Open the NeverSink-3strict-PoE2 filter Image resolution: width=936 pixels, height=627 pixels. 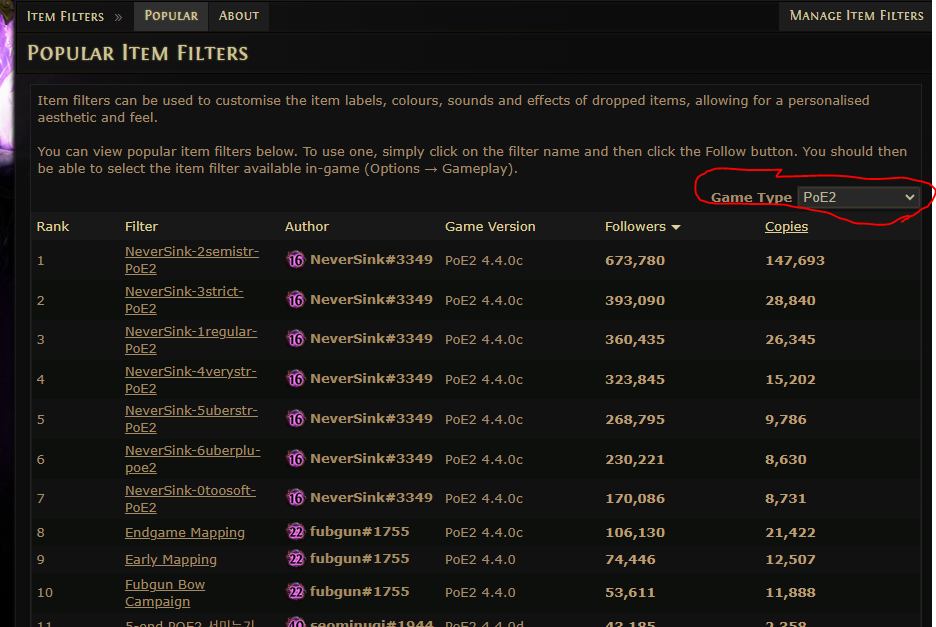184,300
